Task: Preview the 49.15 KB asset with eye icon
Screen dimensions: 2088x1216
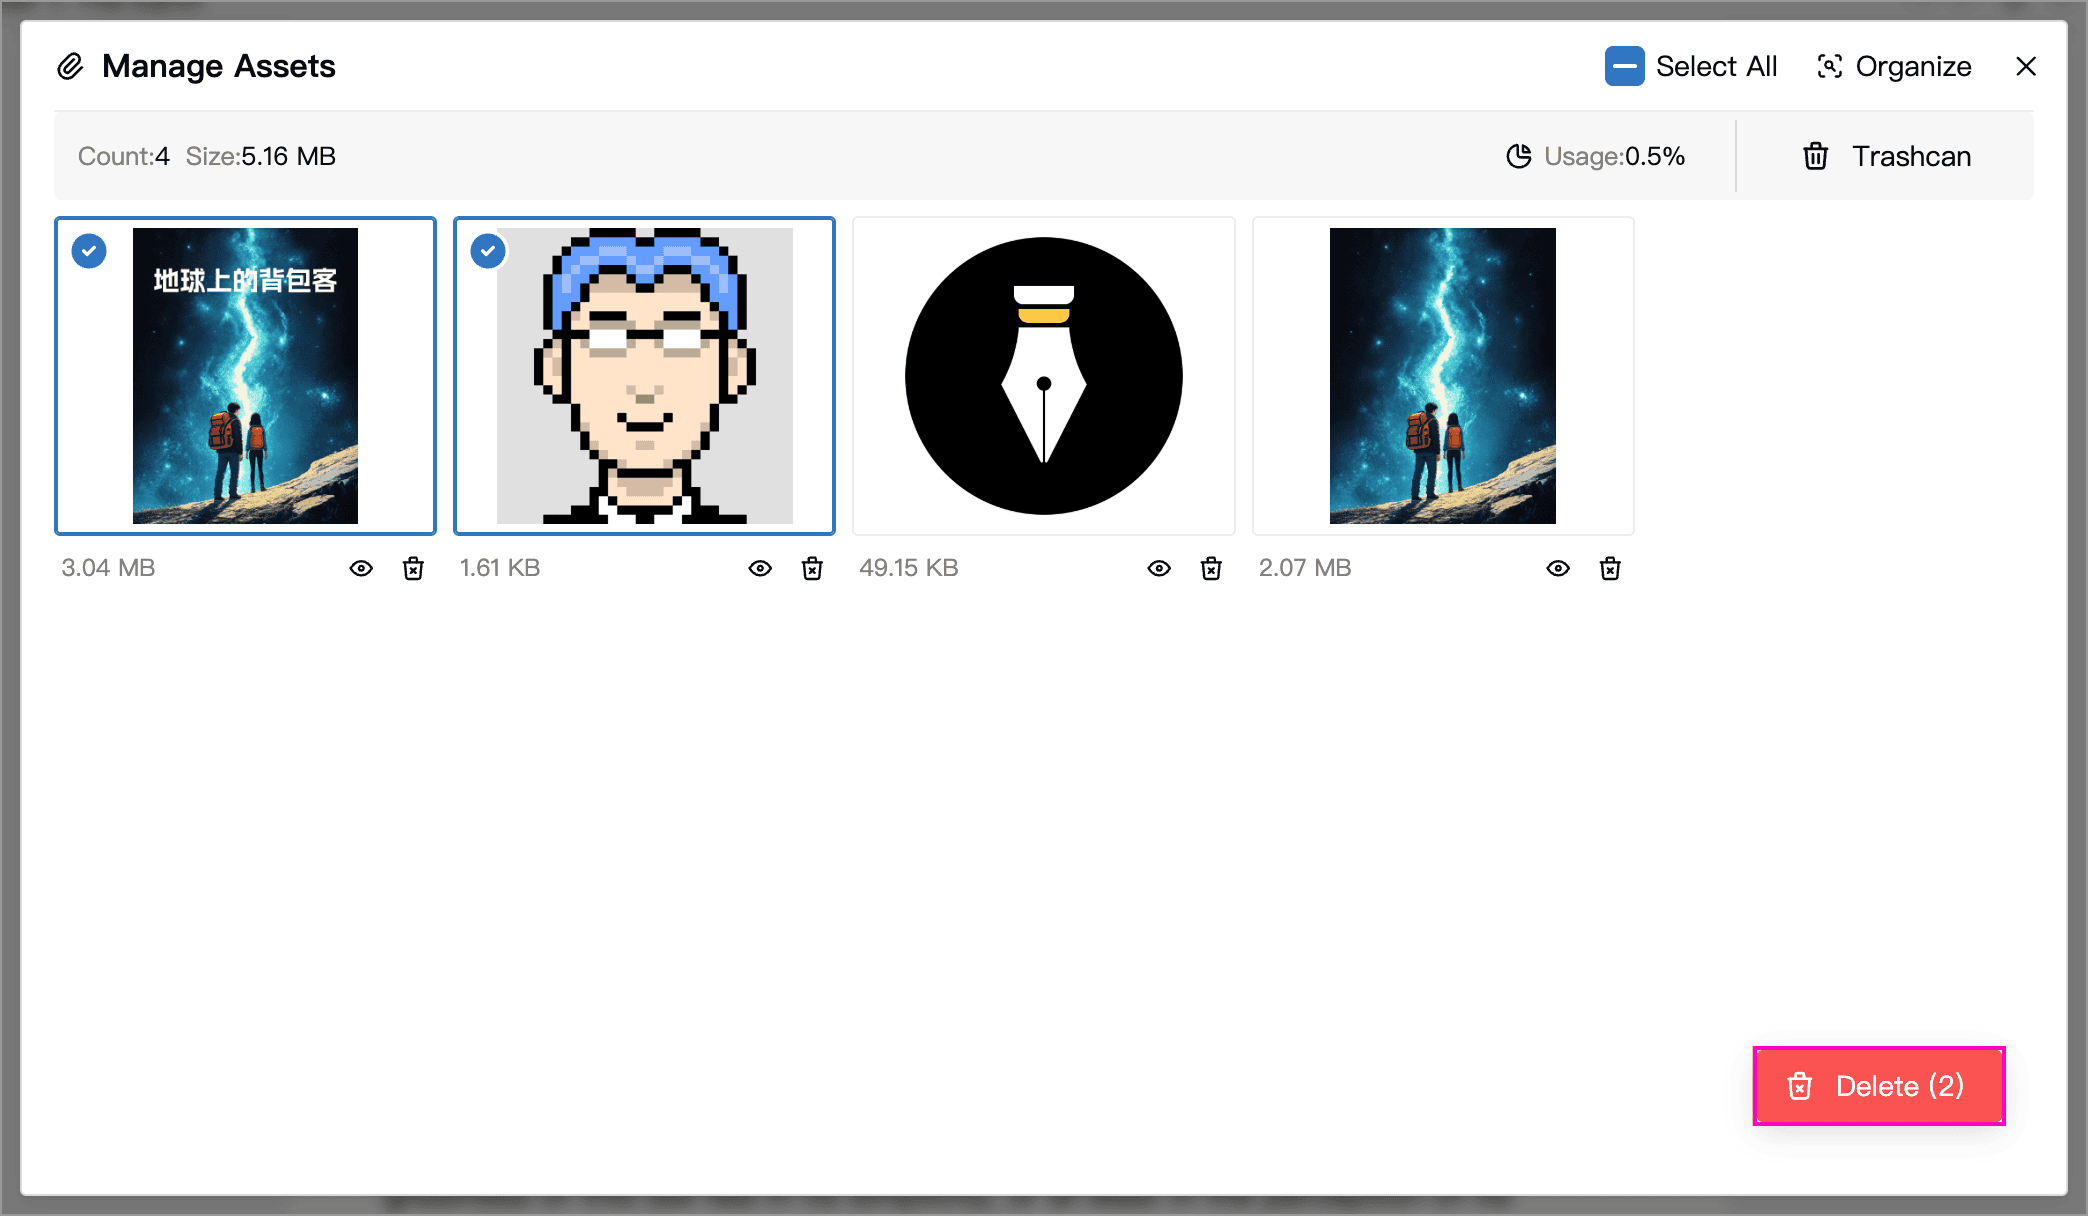Action: click(x=1159, y=569)
